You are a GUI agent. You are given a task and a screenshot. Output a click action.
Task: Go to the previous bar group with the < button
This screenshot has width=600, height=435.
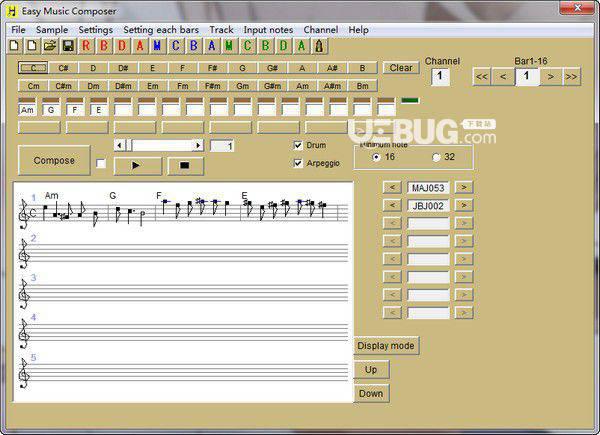click(503, 77)
